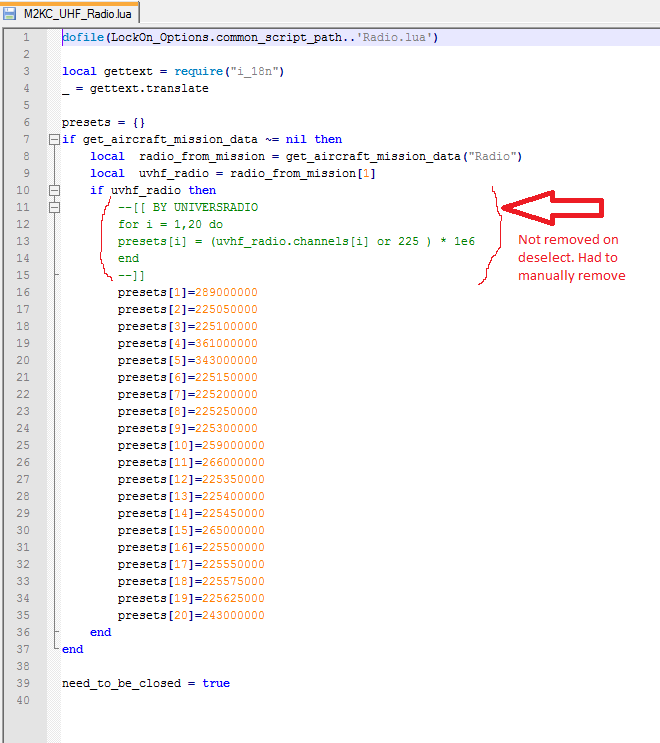Click presets[6]=225150000 line
660x743 pixels.
(x=188, y=378)
